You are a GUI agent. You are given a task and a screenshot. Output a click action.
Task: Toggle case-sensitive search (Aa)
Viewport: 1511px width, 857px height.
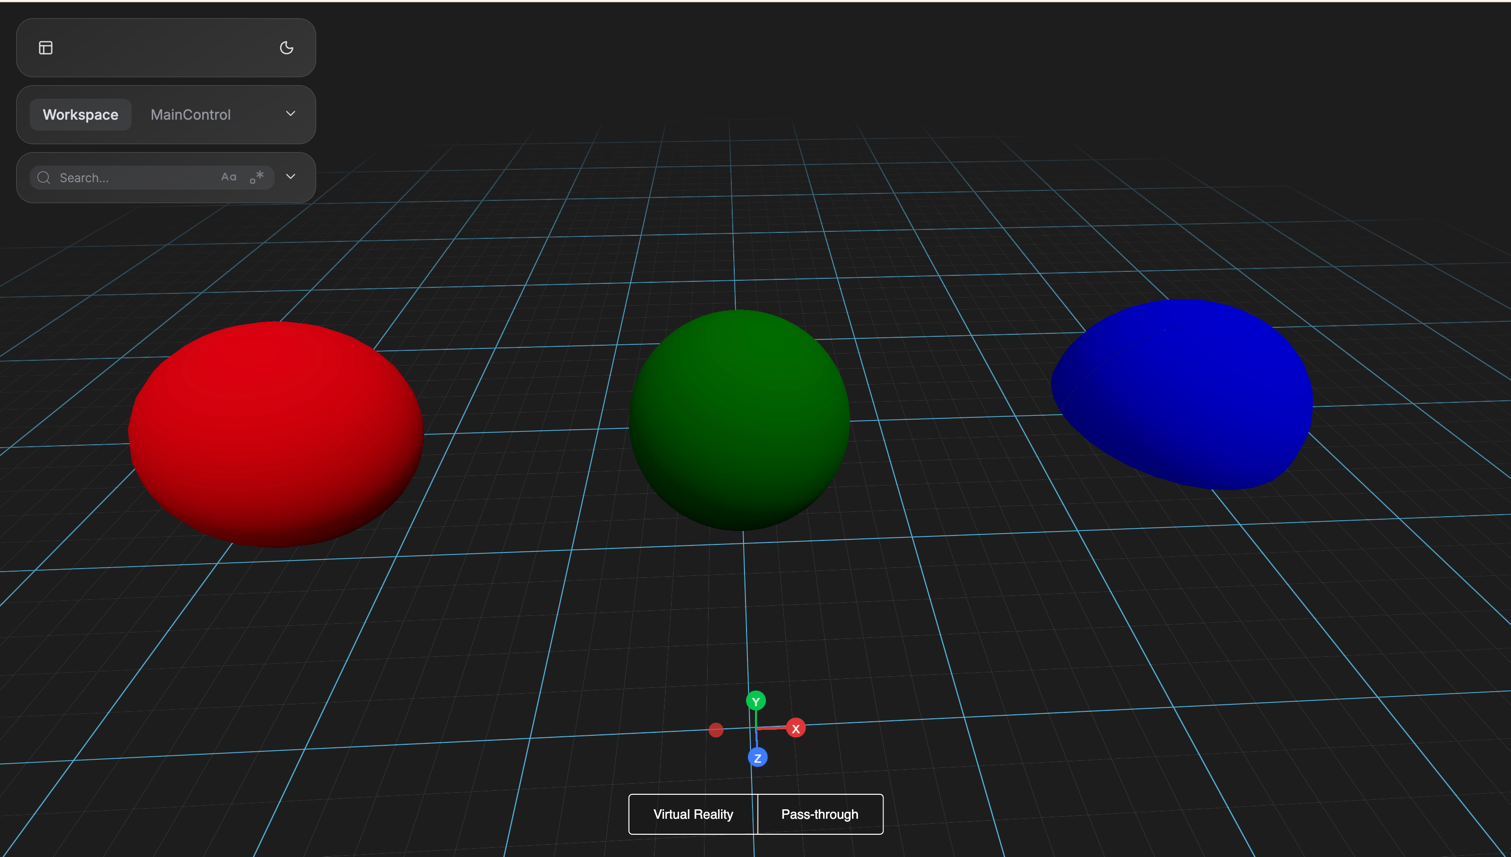(x=229, y=177)
